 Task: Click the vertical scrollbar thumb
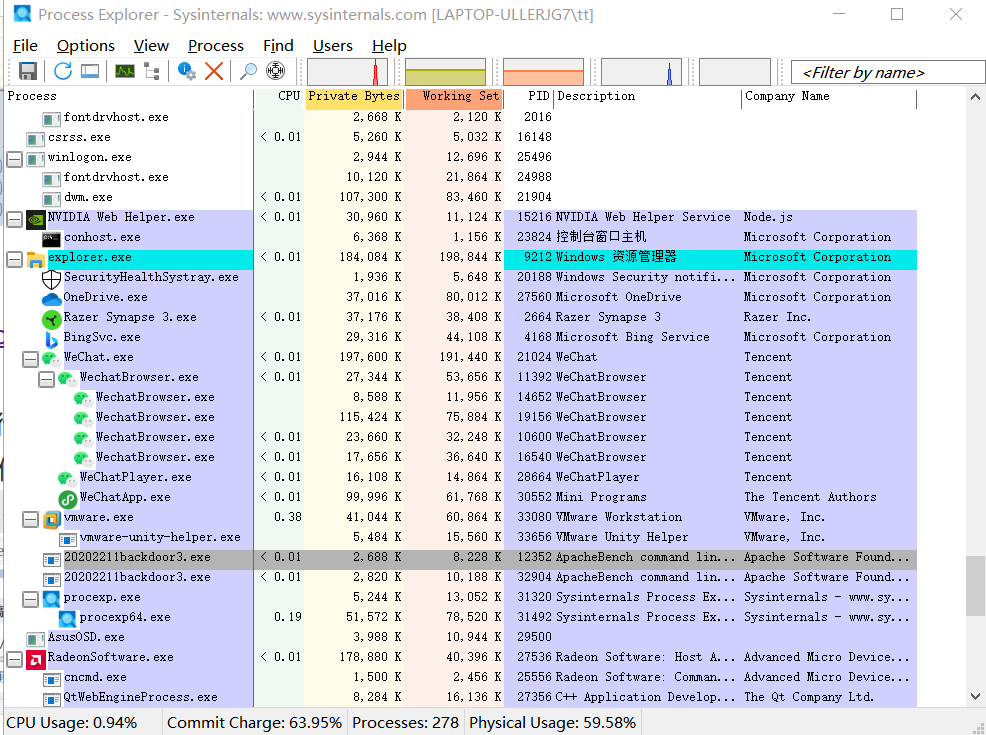coord(975,586)
